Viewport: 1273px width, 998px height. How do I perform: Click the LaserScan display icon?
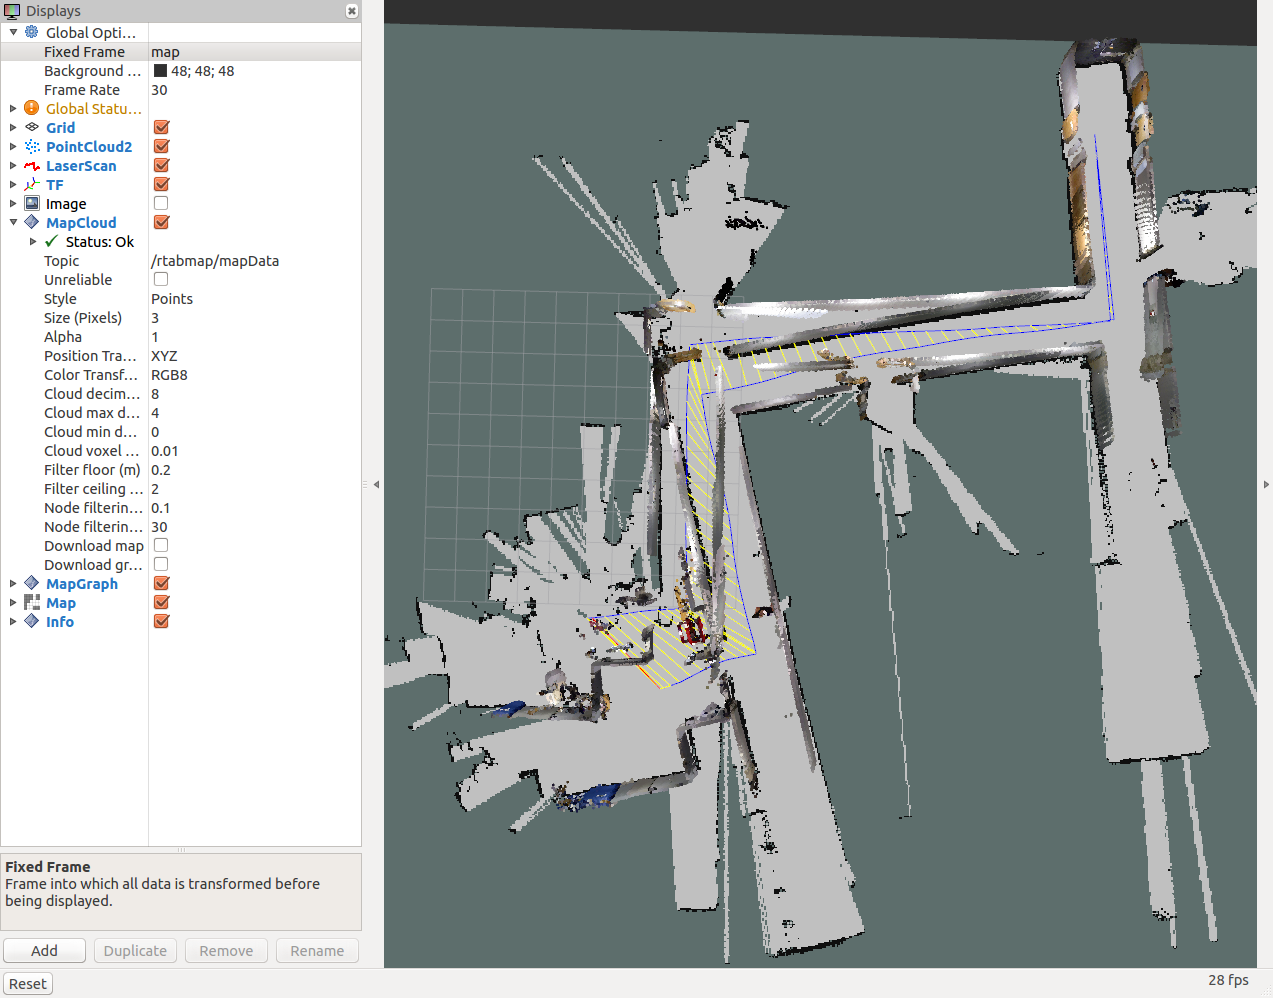coord(32,166)
